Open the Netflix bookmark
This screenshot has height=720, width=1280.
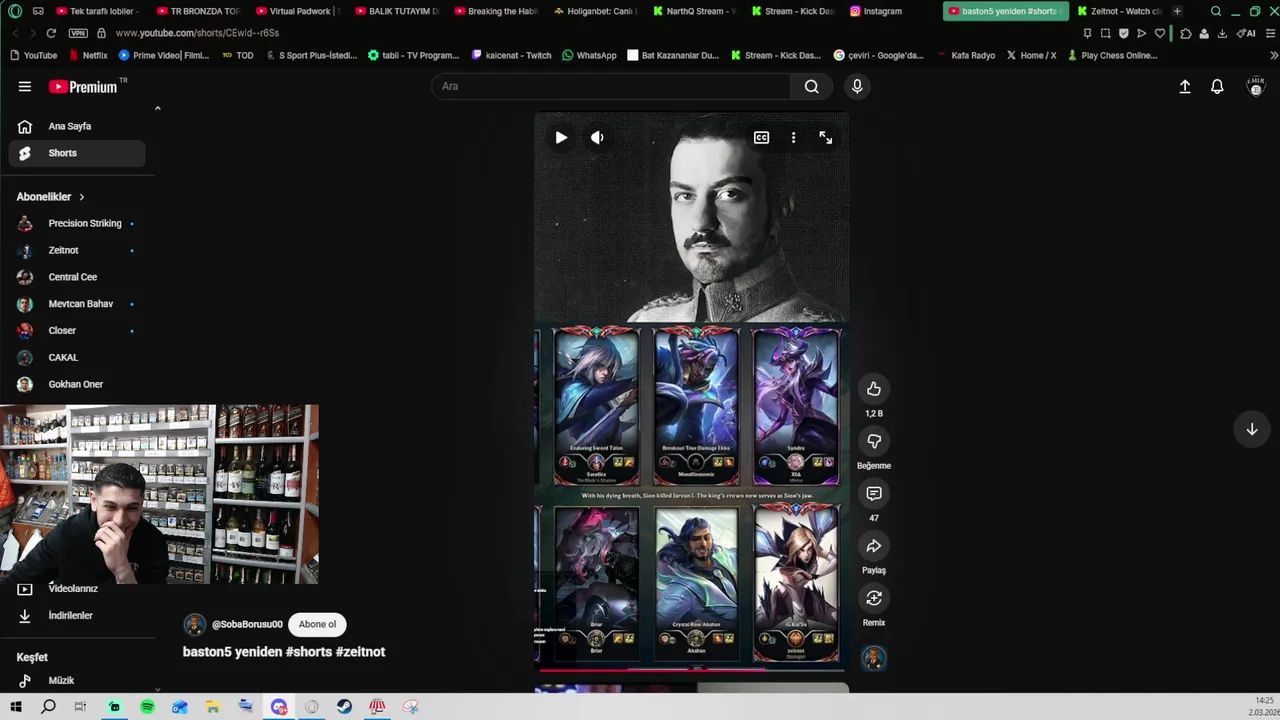point(88,55)
